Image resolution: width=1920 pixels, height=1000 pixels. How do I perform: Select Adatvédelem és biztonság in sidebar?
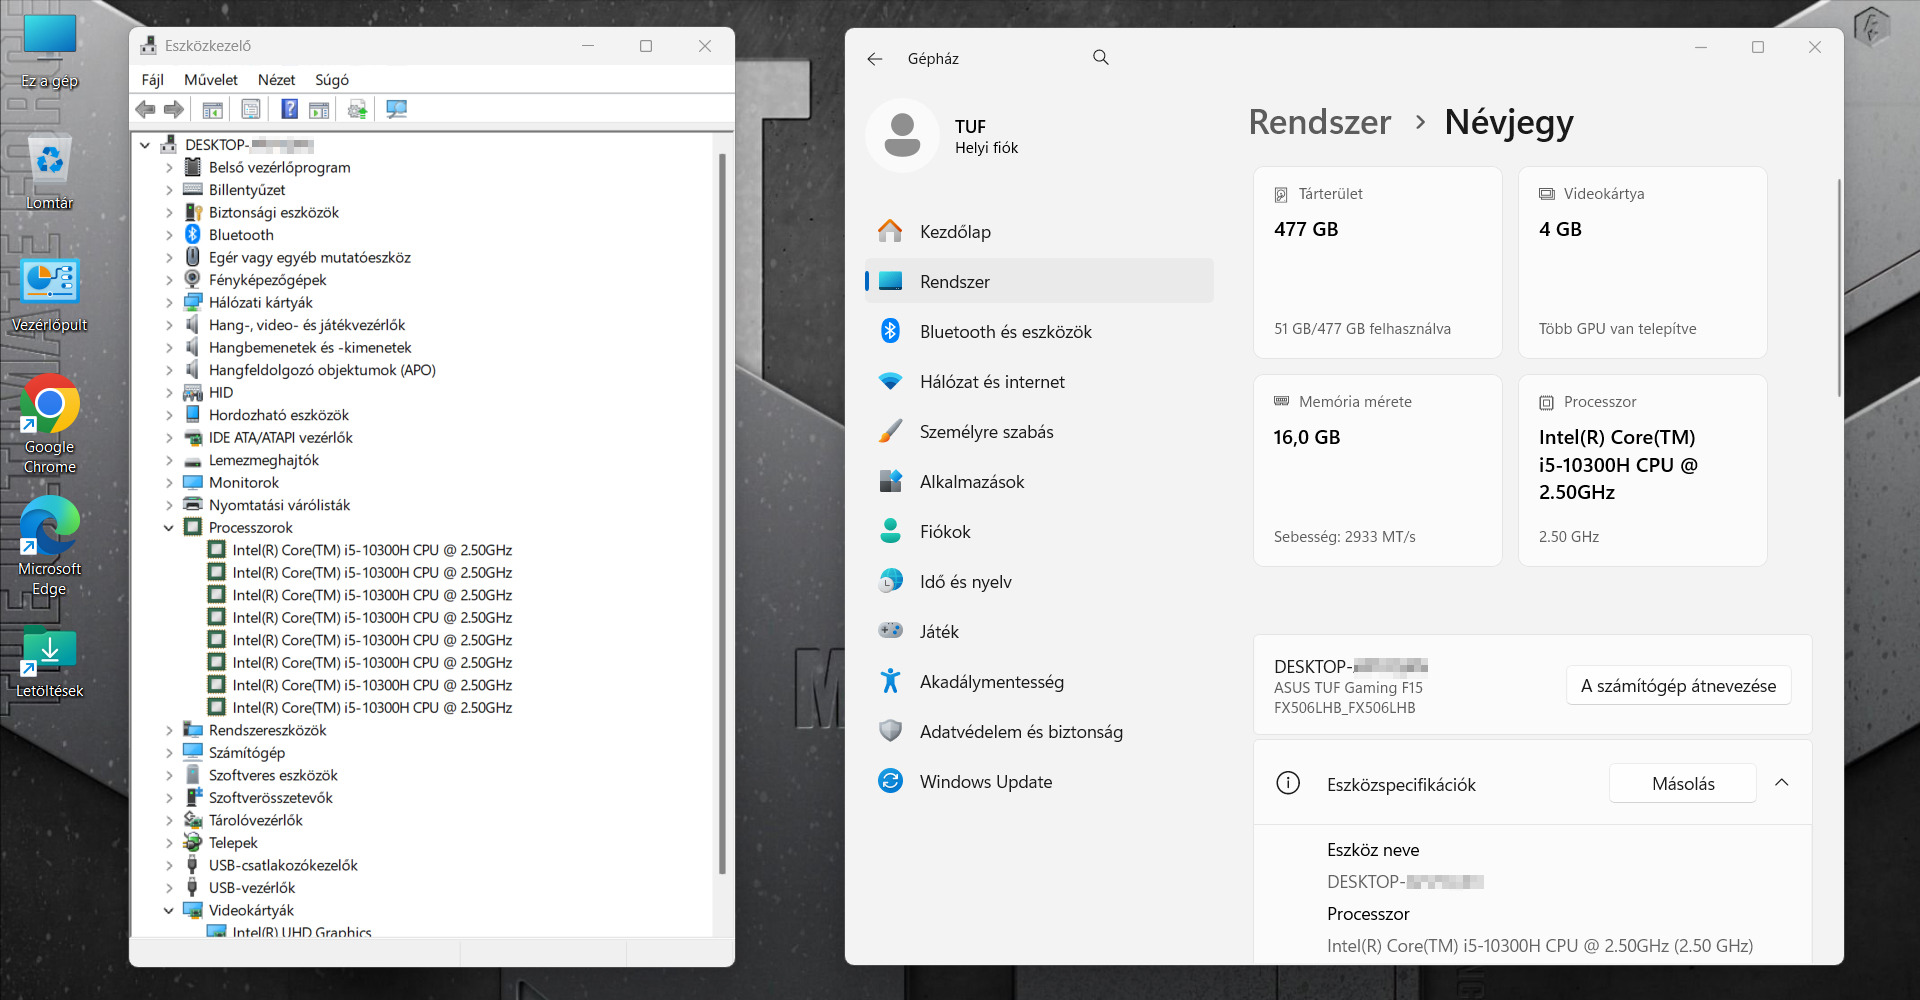1039,731
